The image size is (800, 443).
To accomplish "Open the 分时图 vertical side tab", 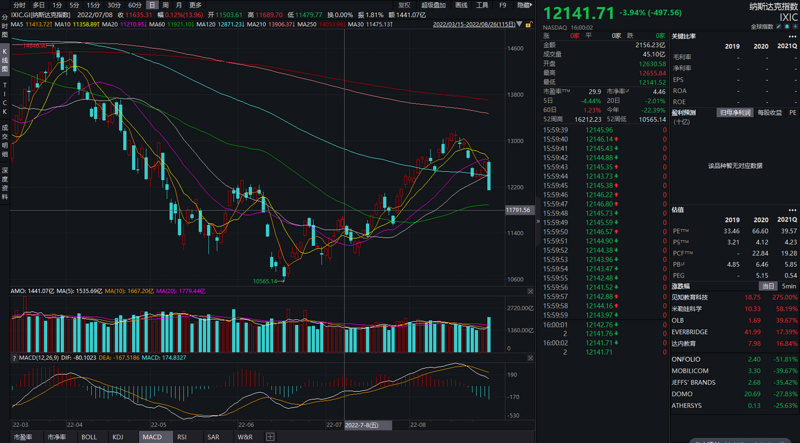I will [5, 27].
